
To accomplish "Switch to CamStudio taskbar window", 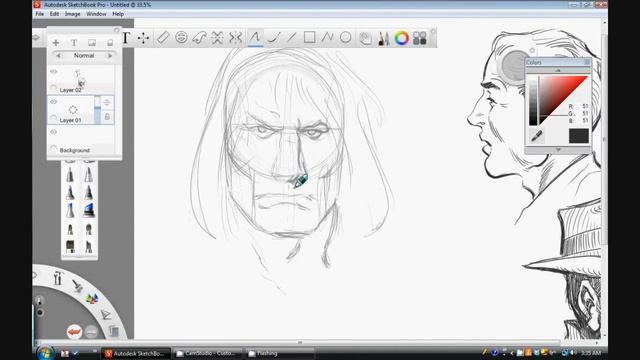I will pyautogui.click(x=207, y=353).
